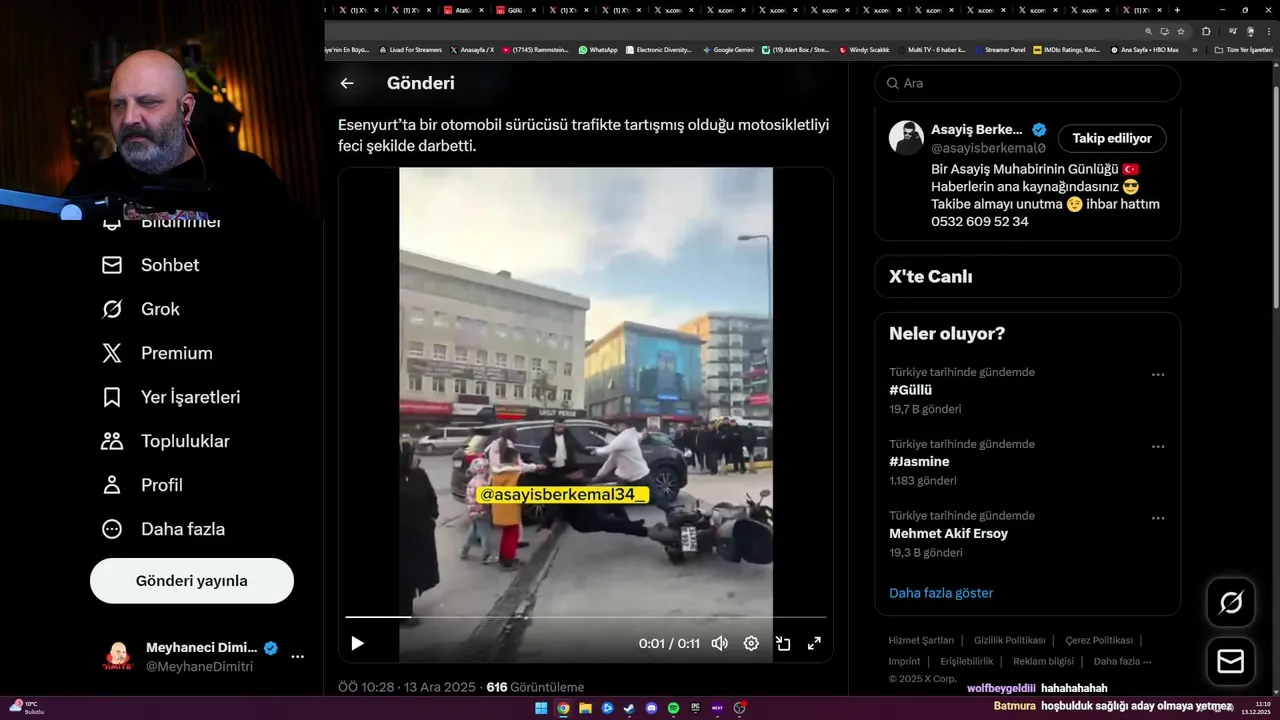Viewport: 1280px width, 720px height.
Task: Open Profil page
Action: (x=142, y=485)
